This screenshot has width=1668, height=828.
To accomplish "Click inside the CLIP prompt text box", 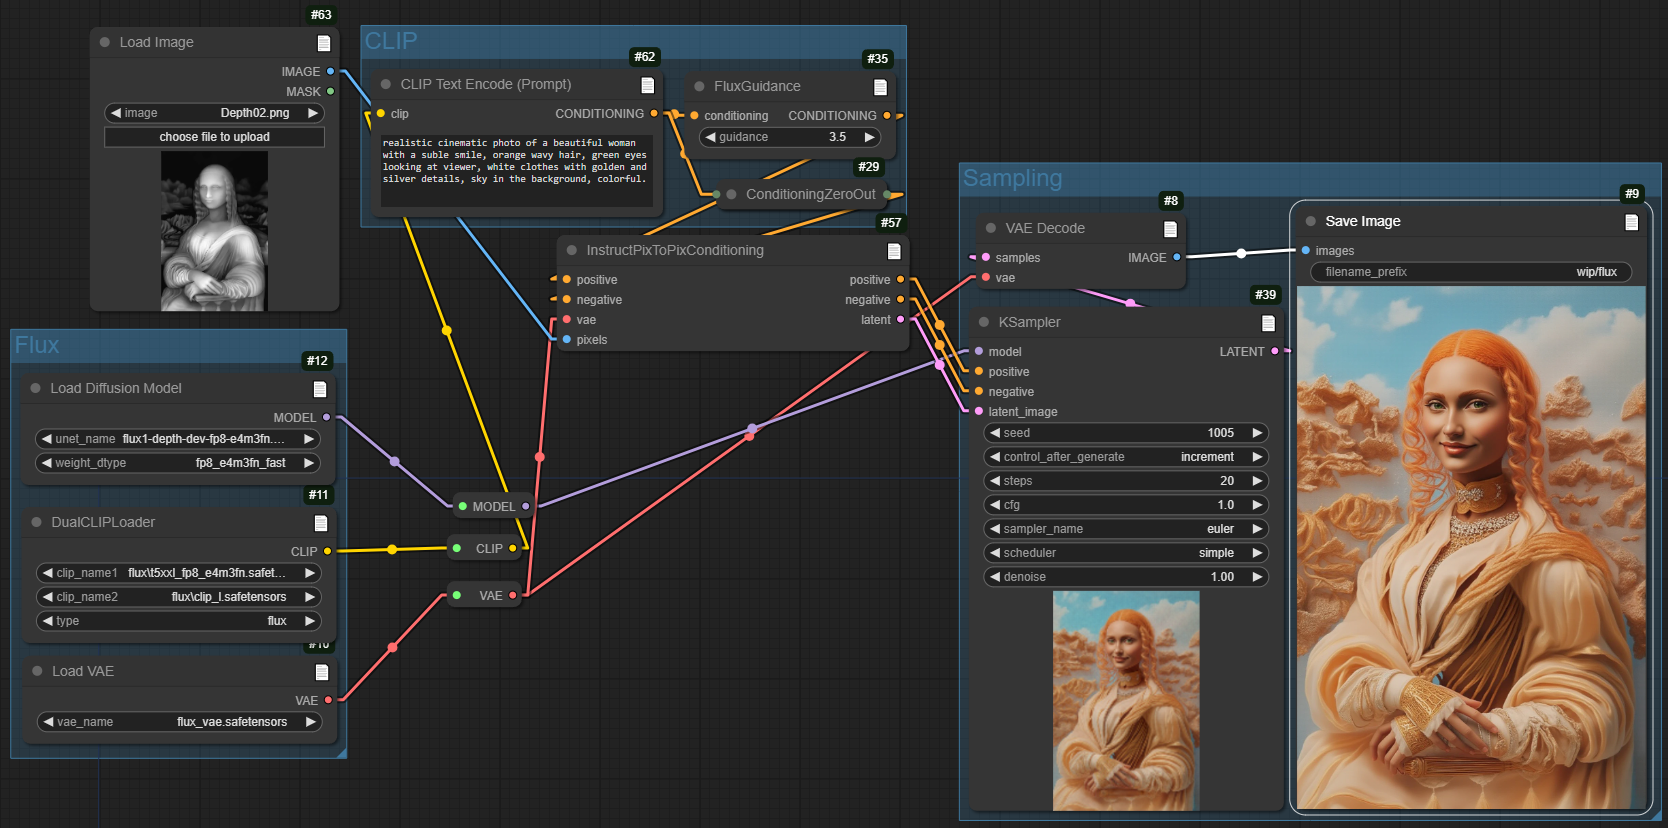I will 515,170.
